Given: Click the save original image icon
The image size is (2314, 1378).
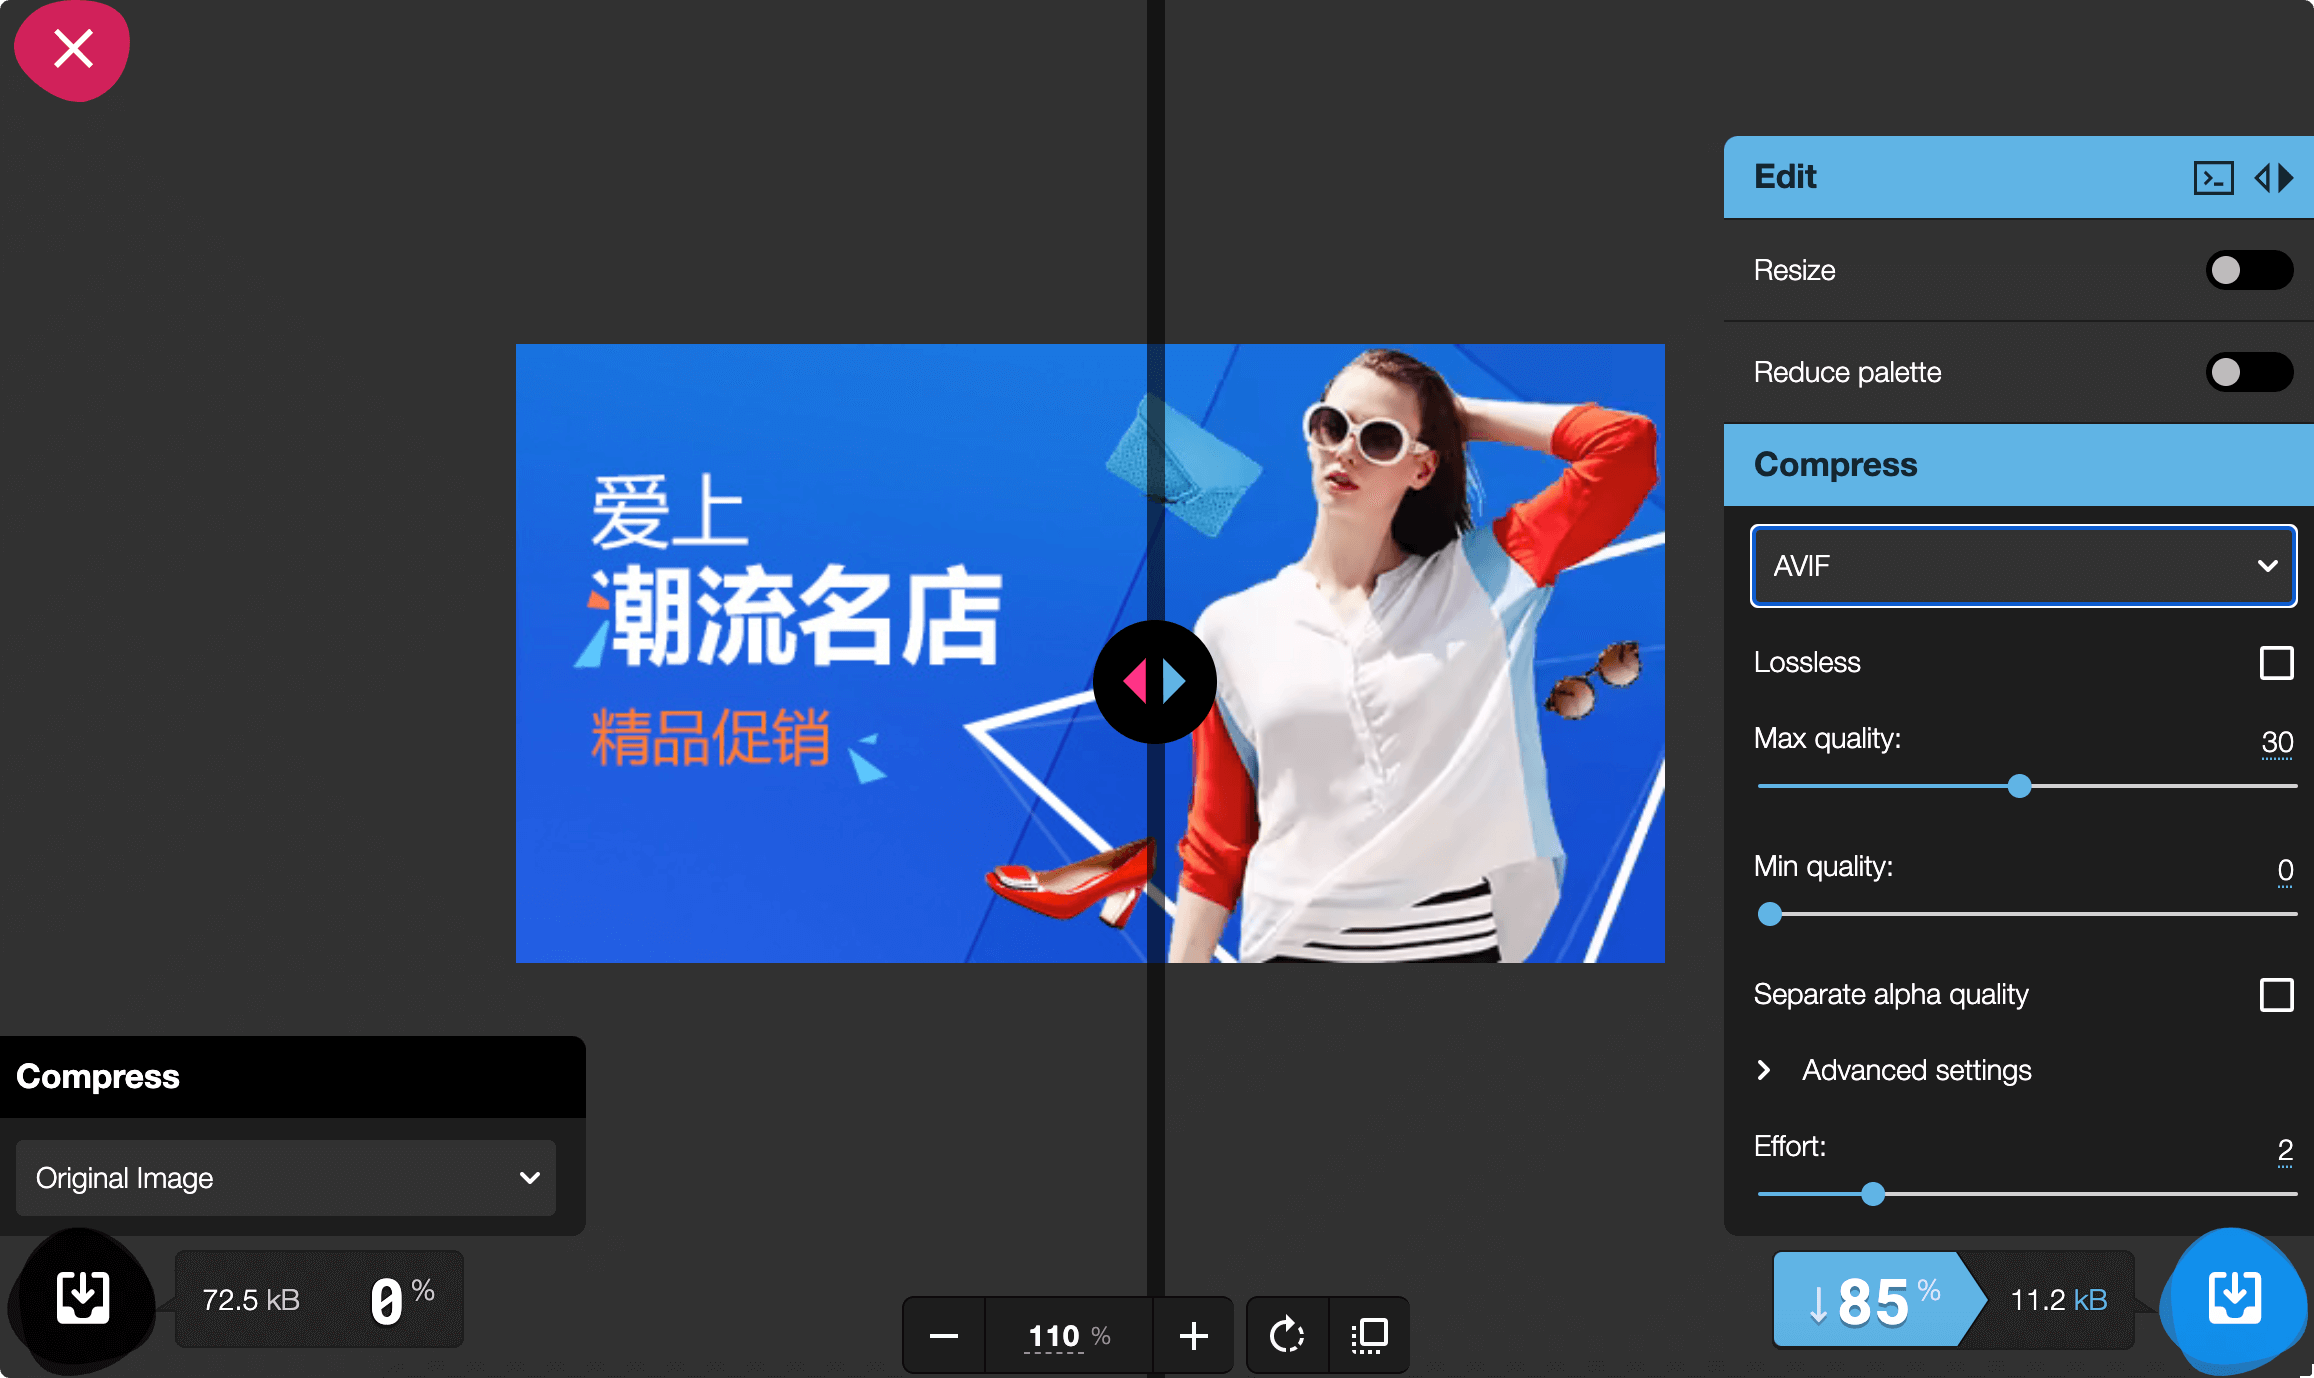Looking at the screenshot, I should pyautogui.click(x=84, y=1294).
